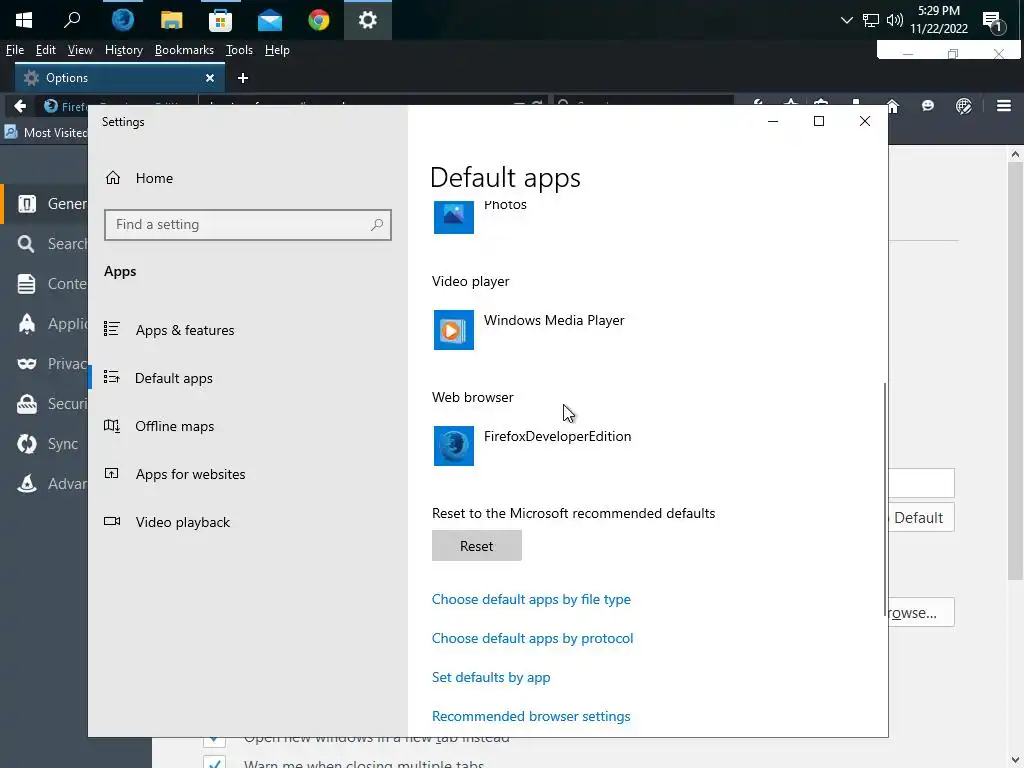Open Firefox Bookmarks menu
This screenshot has height=768, width=1024.
184,50
